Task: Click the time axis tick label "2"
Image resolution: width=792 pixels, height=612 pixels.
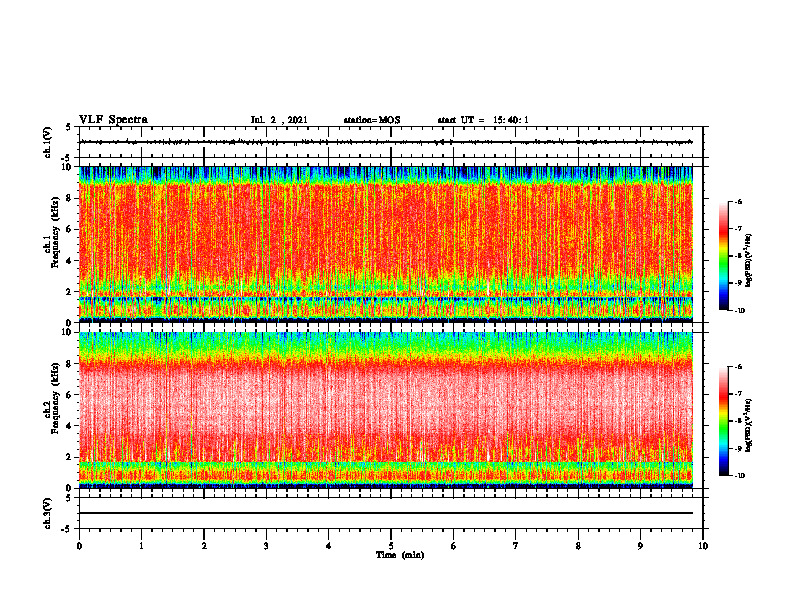Action: (x=204, y=546)
